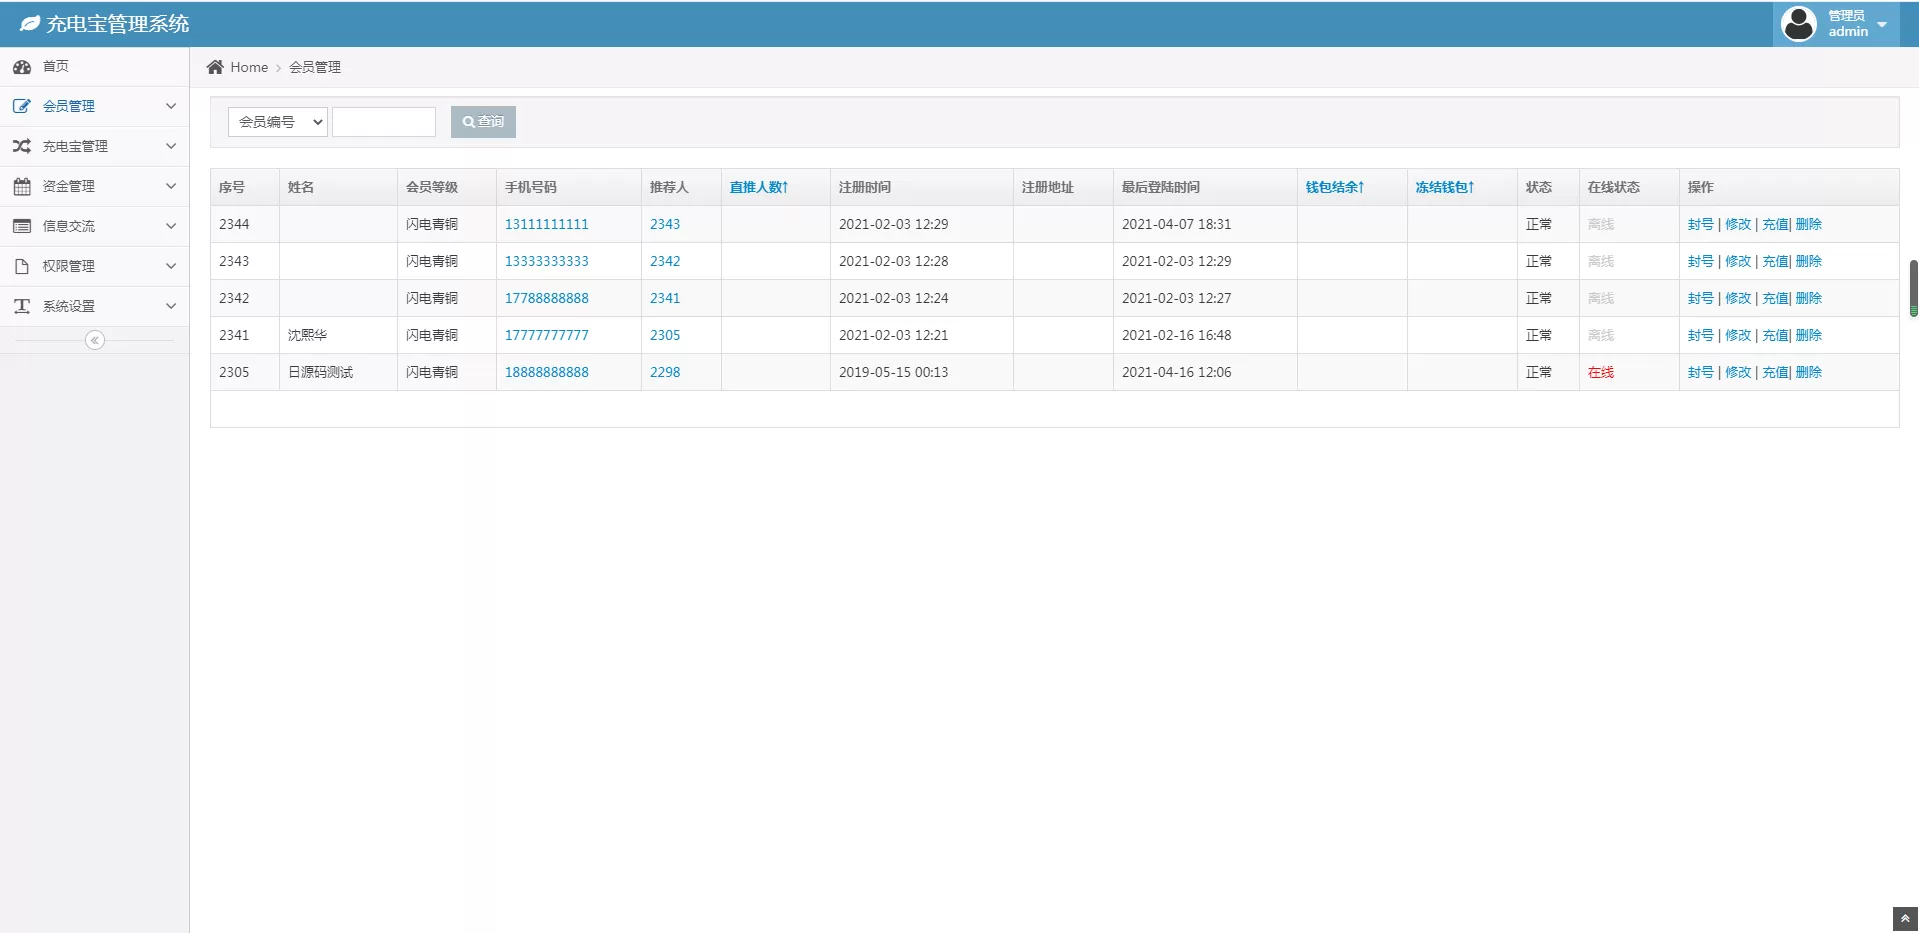The image size is (1919, 933).
Task: Click the scroll-to-top arrow icon
Action: tap(1904, 919)
